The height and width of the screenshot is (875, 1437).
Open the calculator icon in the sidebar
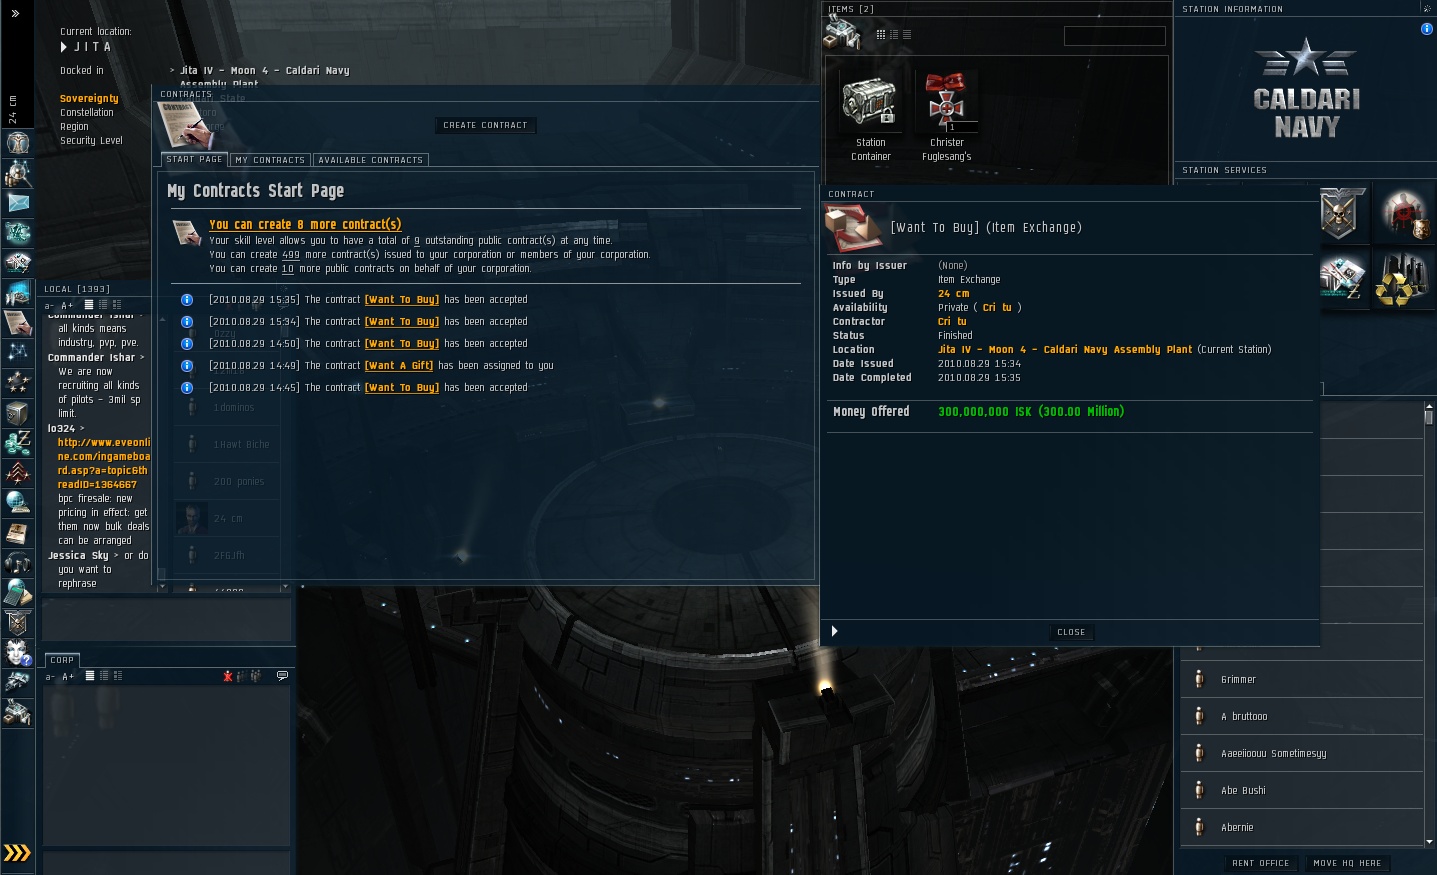coord(18,593)
